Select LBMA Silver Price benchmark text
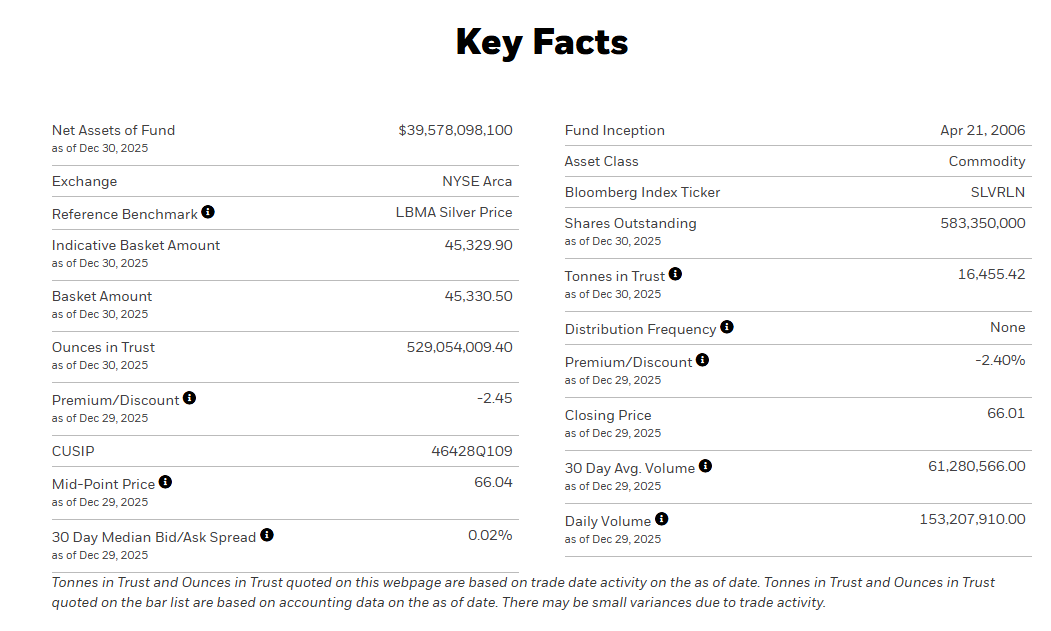 point(454,212)
